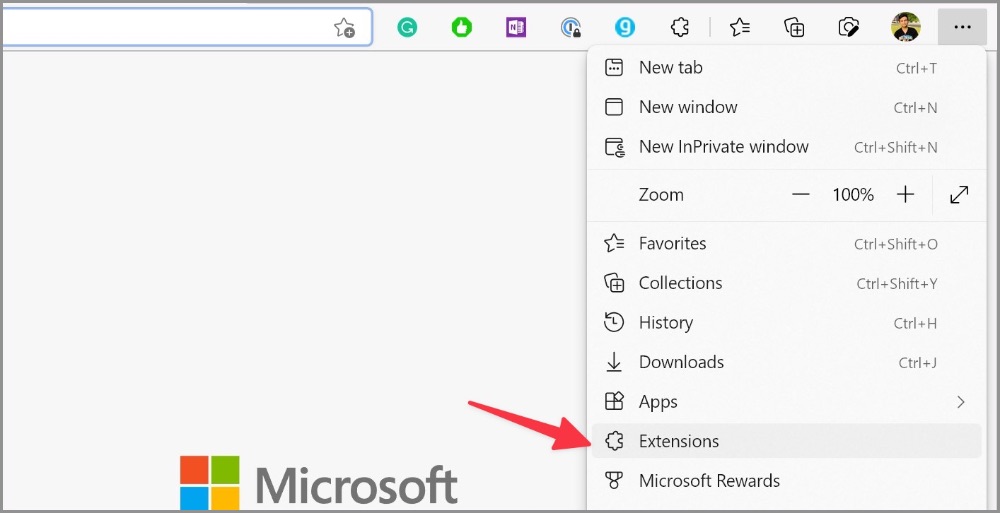The height and width of the screenshot is (513, 1000).
Task: Open Downloads from the menu
Action: point(786,362)
